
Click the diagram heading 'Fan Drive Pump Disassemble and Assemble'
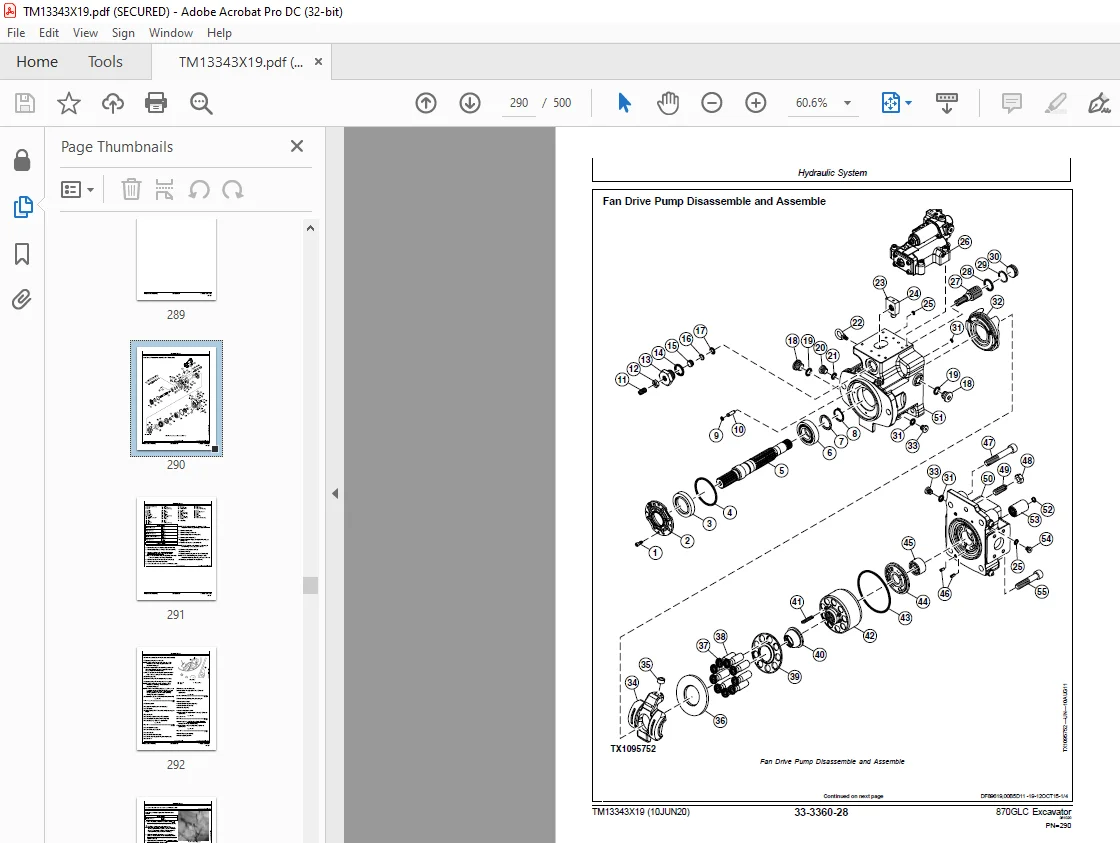714,201
